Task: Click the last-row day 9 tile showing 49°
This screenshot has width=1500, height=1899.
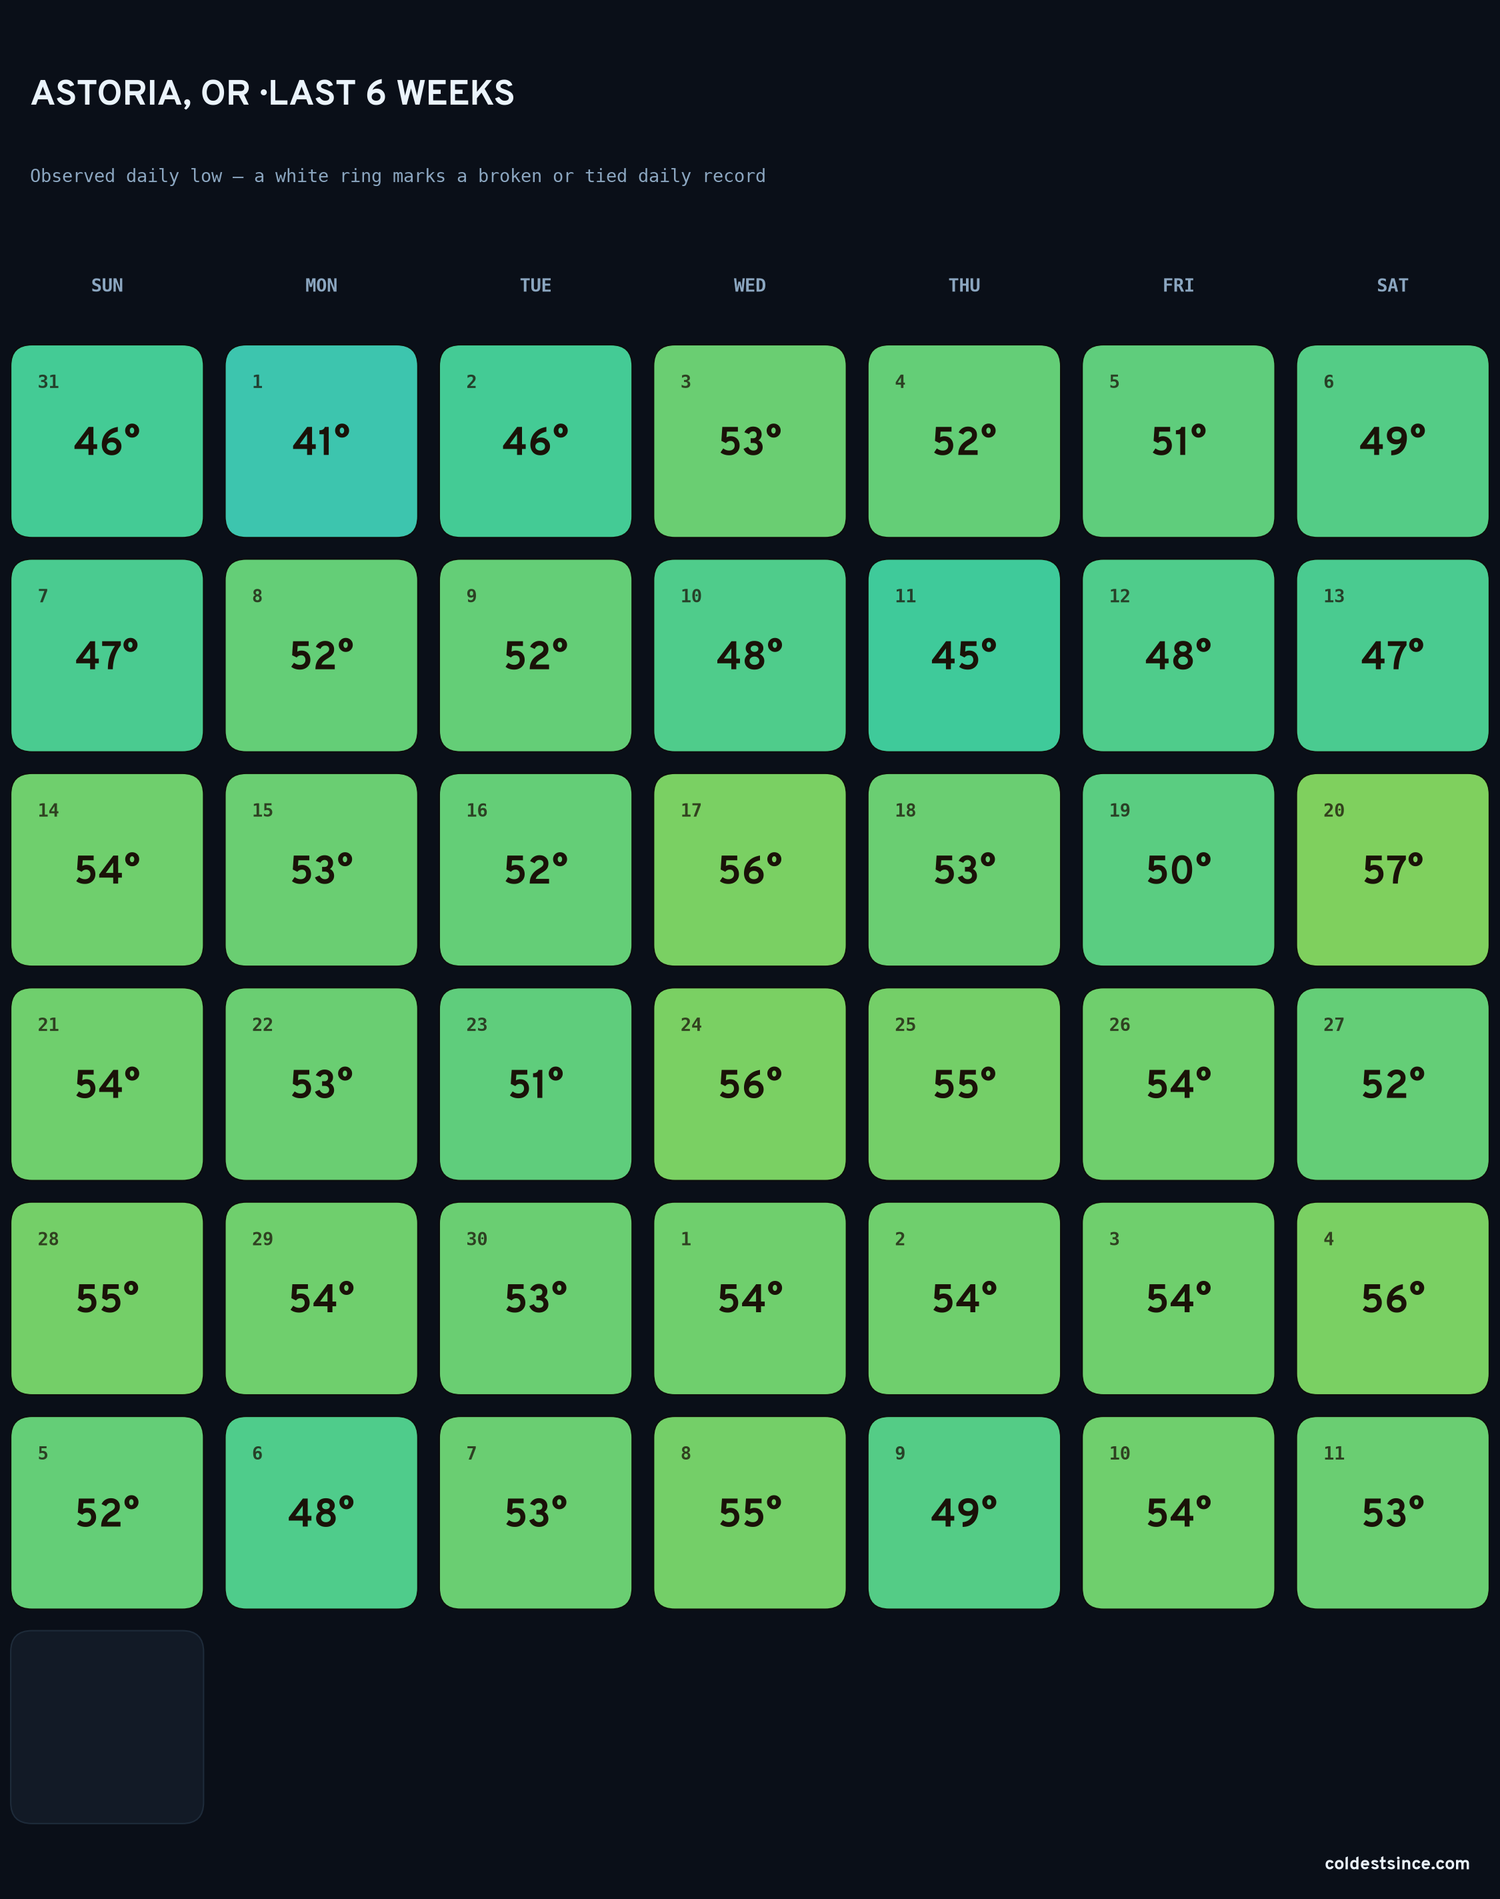Action: tap(964, 1512)
